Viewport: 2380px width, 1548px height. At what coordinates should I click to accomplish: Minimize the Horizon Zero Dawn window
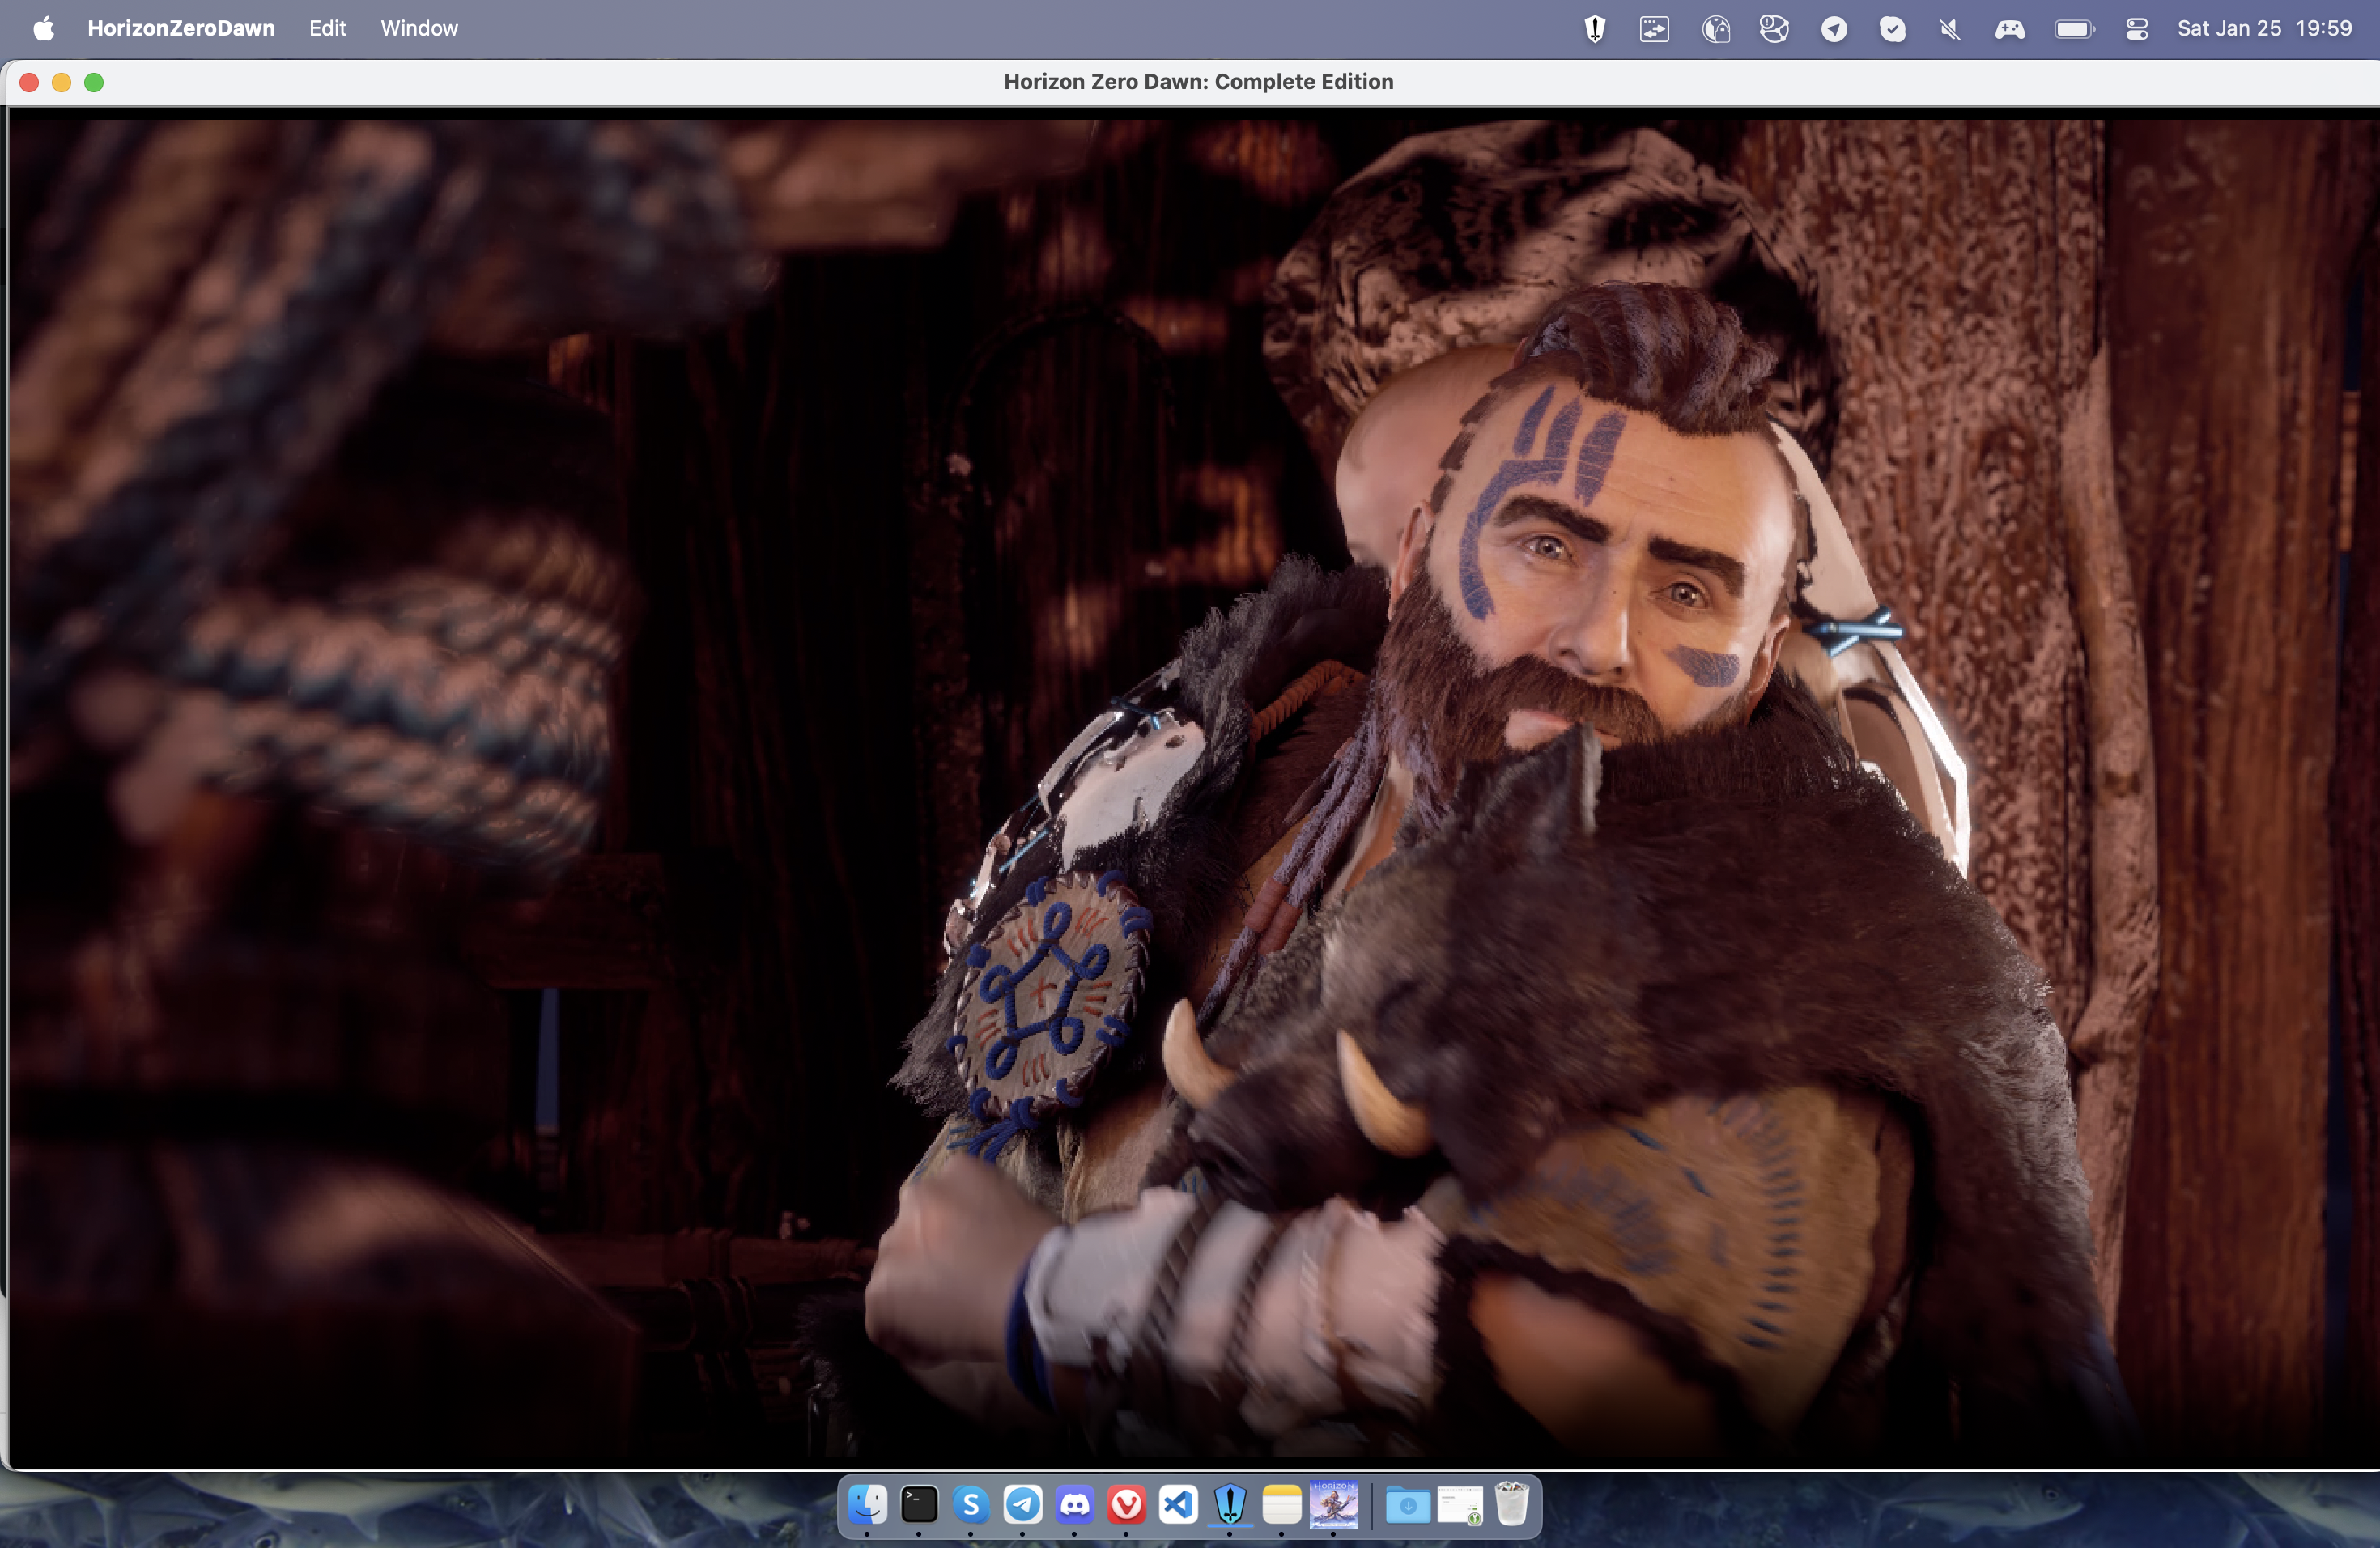[x=61, y=82]
